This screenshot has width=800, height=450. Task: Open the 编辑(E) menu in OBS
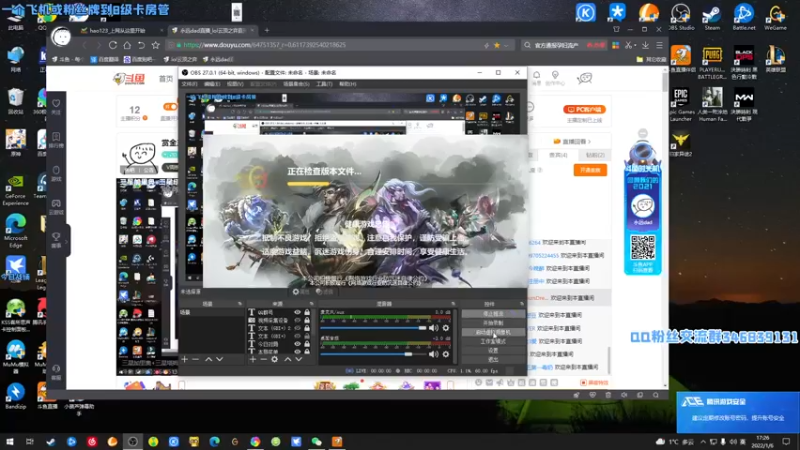[x=212, y=84]
